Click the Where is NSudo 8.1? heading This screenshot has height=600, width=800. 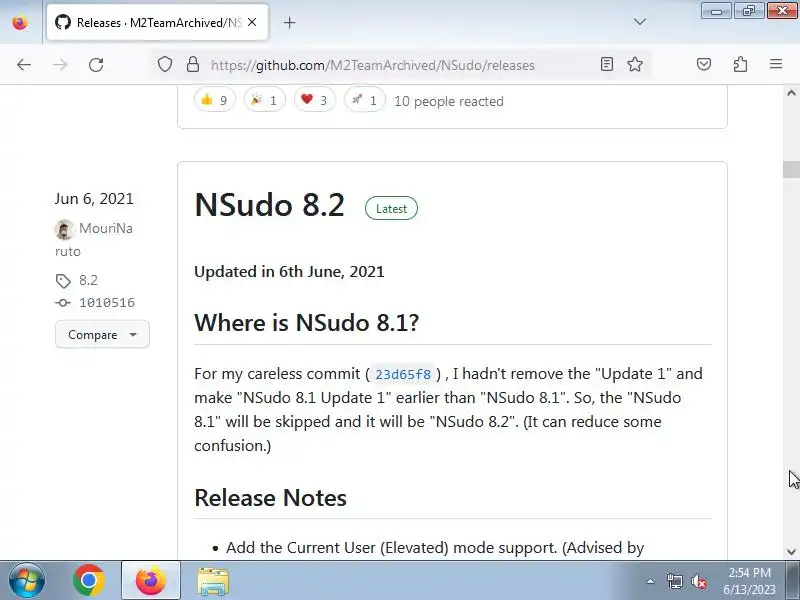(306, 322)
